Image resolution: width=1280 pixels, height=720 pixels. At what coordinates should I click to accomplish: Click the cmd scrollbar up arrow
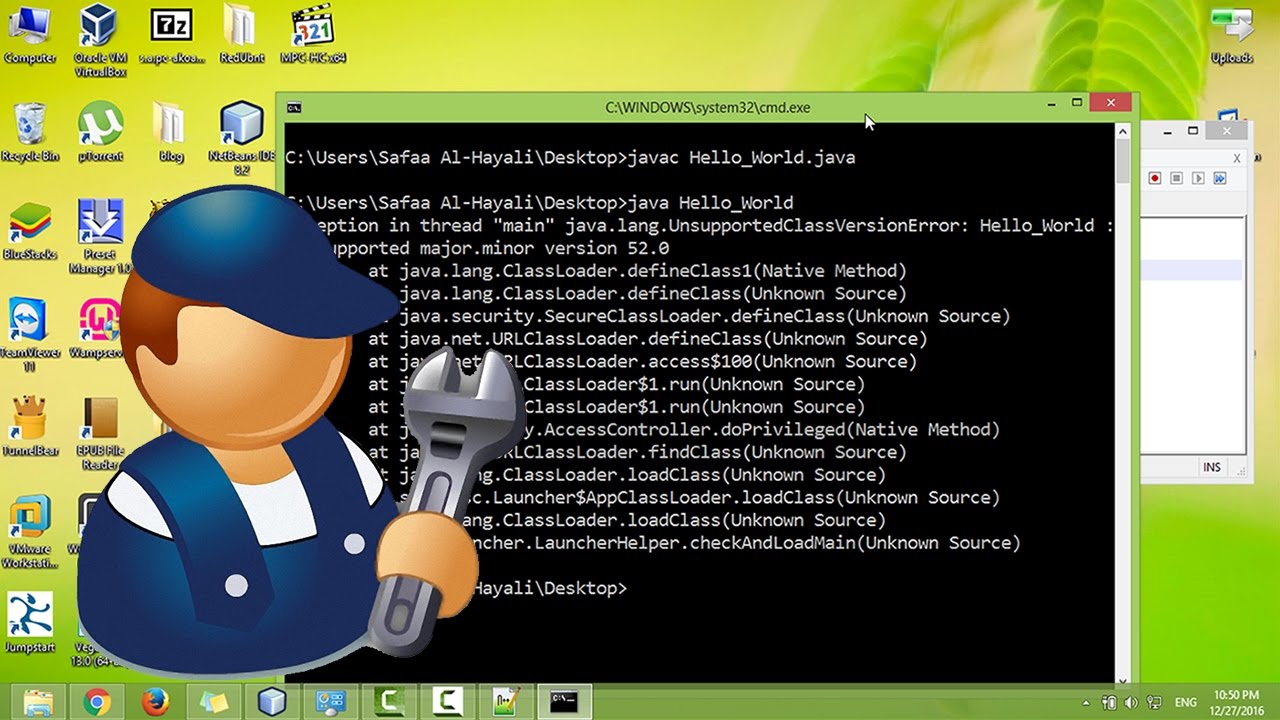1124,131
